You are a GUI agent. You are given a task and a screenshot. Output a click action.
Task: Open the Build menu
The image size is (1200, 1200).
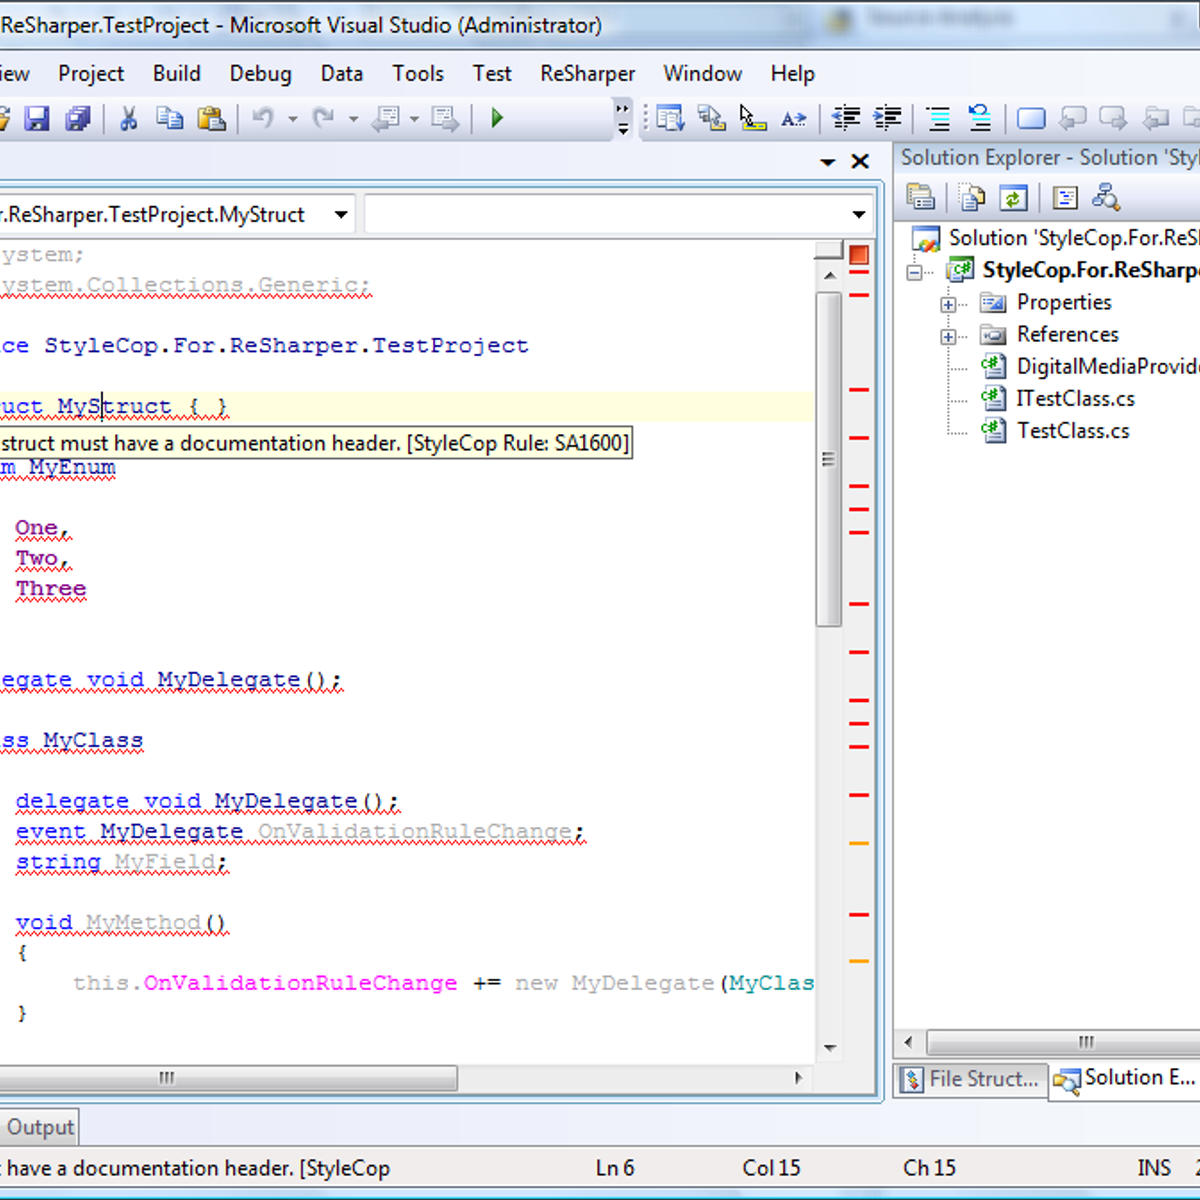[177, 73]
